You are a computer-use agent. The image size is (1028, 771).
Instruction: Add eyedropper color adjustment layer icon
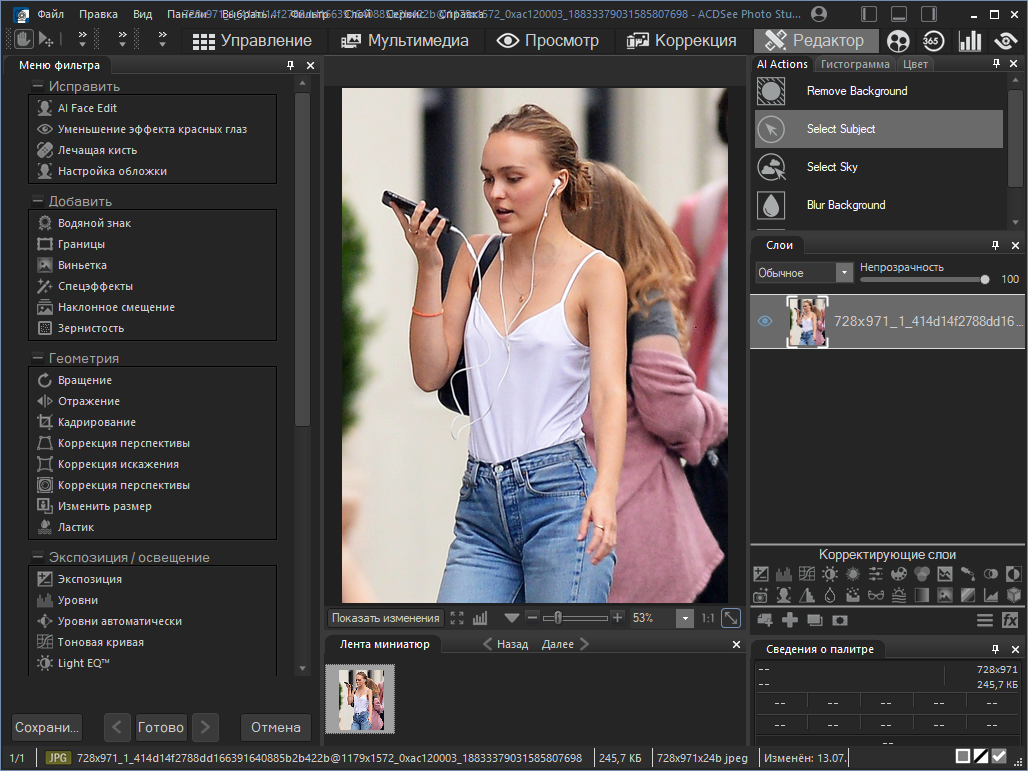968,574
